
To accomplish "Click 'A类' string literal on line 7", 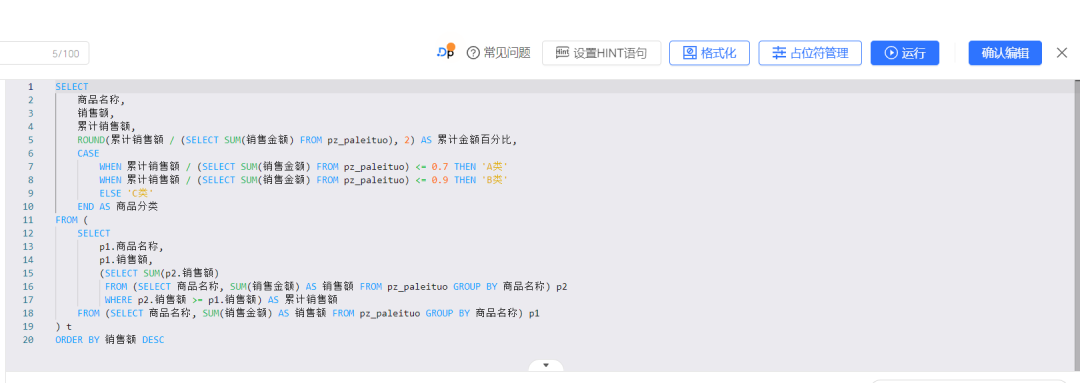I will (496, 167).
